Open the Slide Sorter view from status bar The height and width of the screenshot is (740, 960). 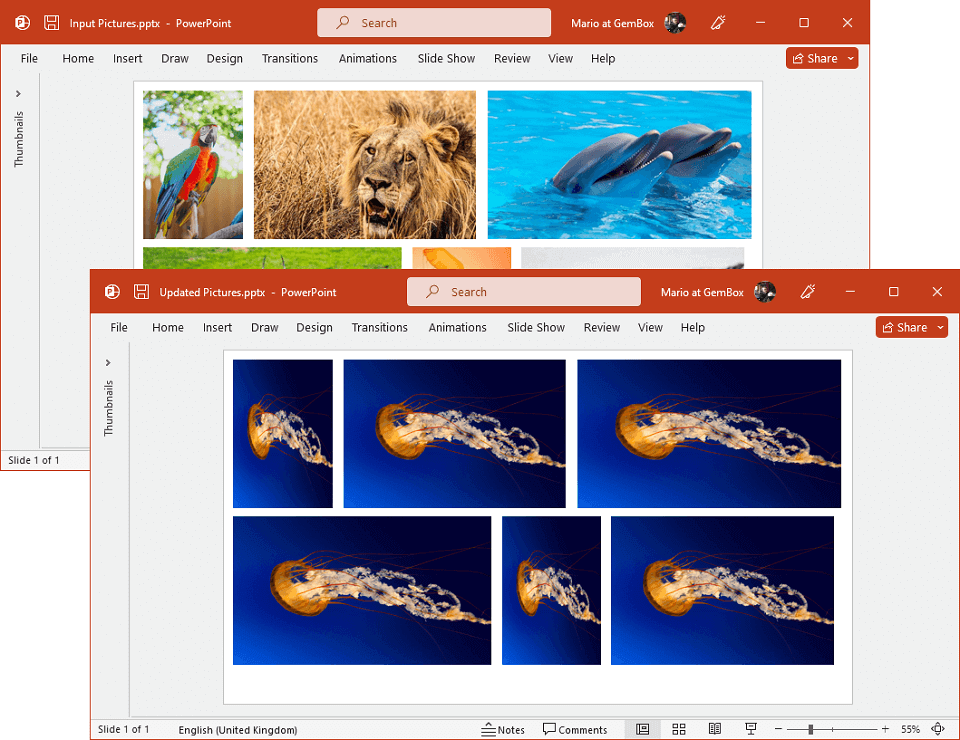(x=679, y=729)
